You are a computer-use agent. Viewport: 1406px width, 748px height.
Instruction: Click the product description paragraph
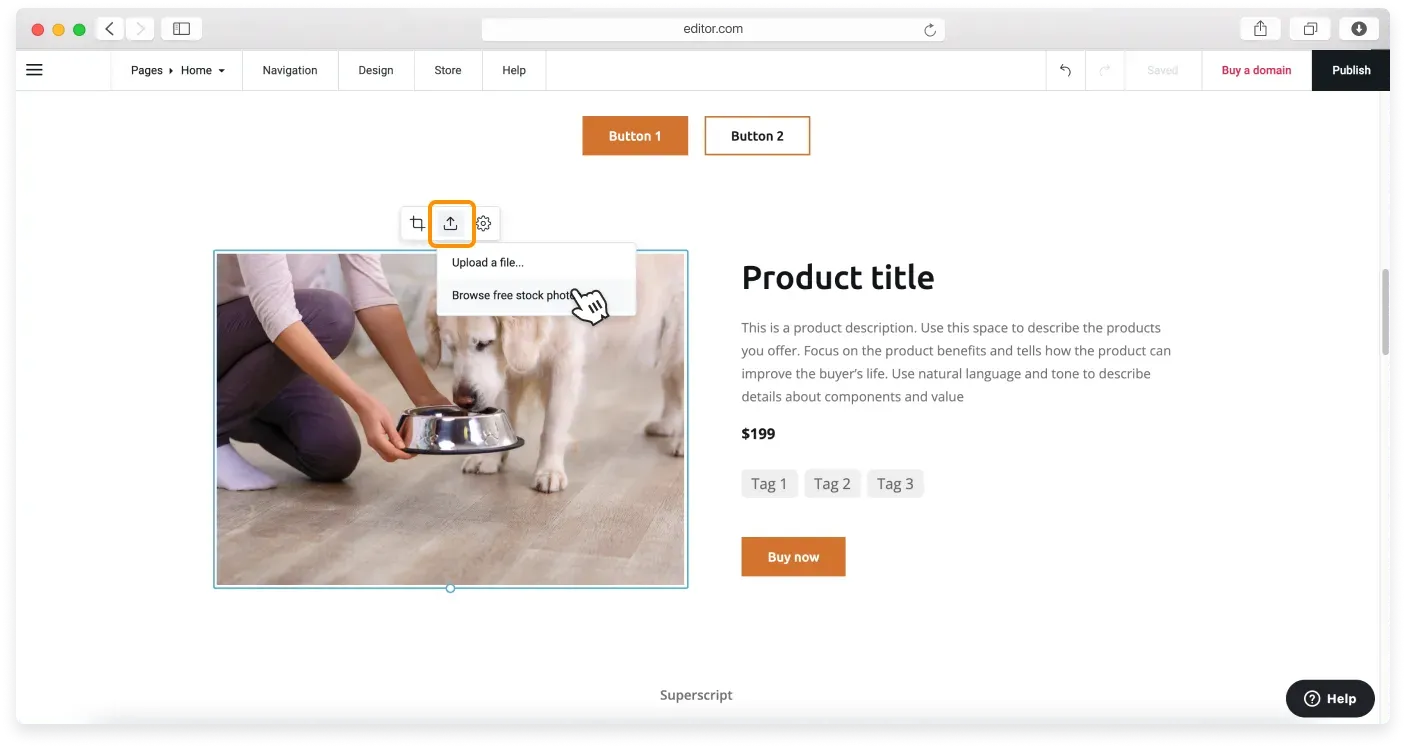pyautogui.click(x=956, y=362)
